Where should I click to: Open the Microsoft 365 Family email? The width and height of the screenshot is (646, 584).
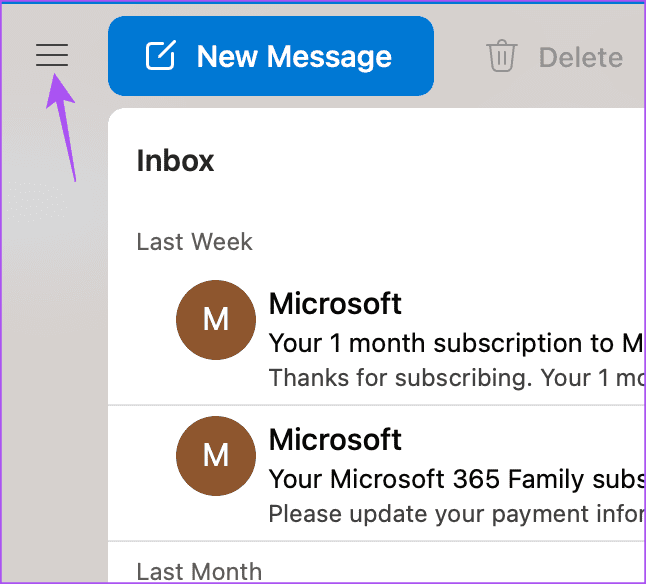(377, 473)
